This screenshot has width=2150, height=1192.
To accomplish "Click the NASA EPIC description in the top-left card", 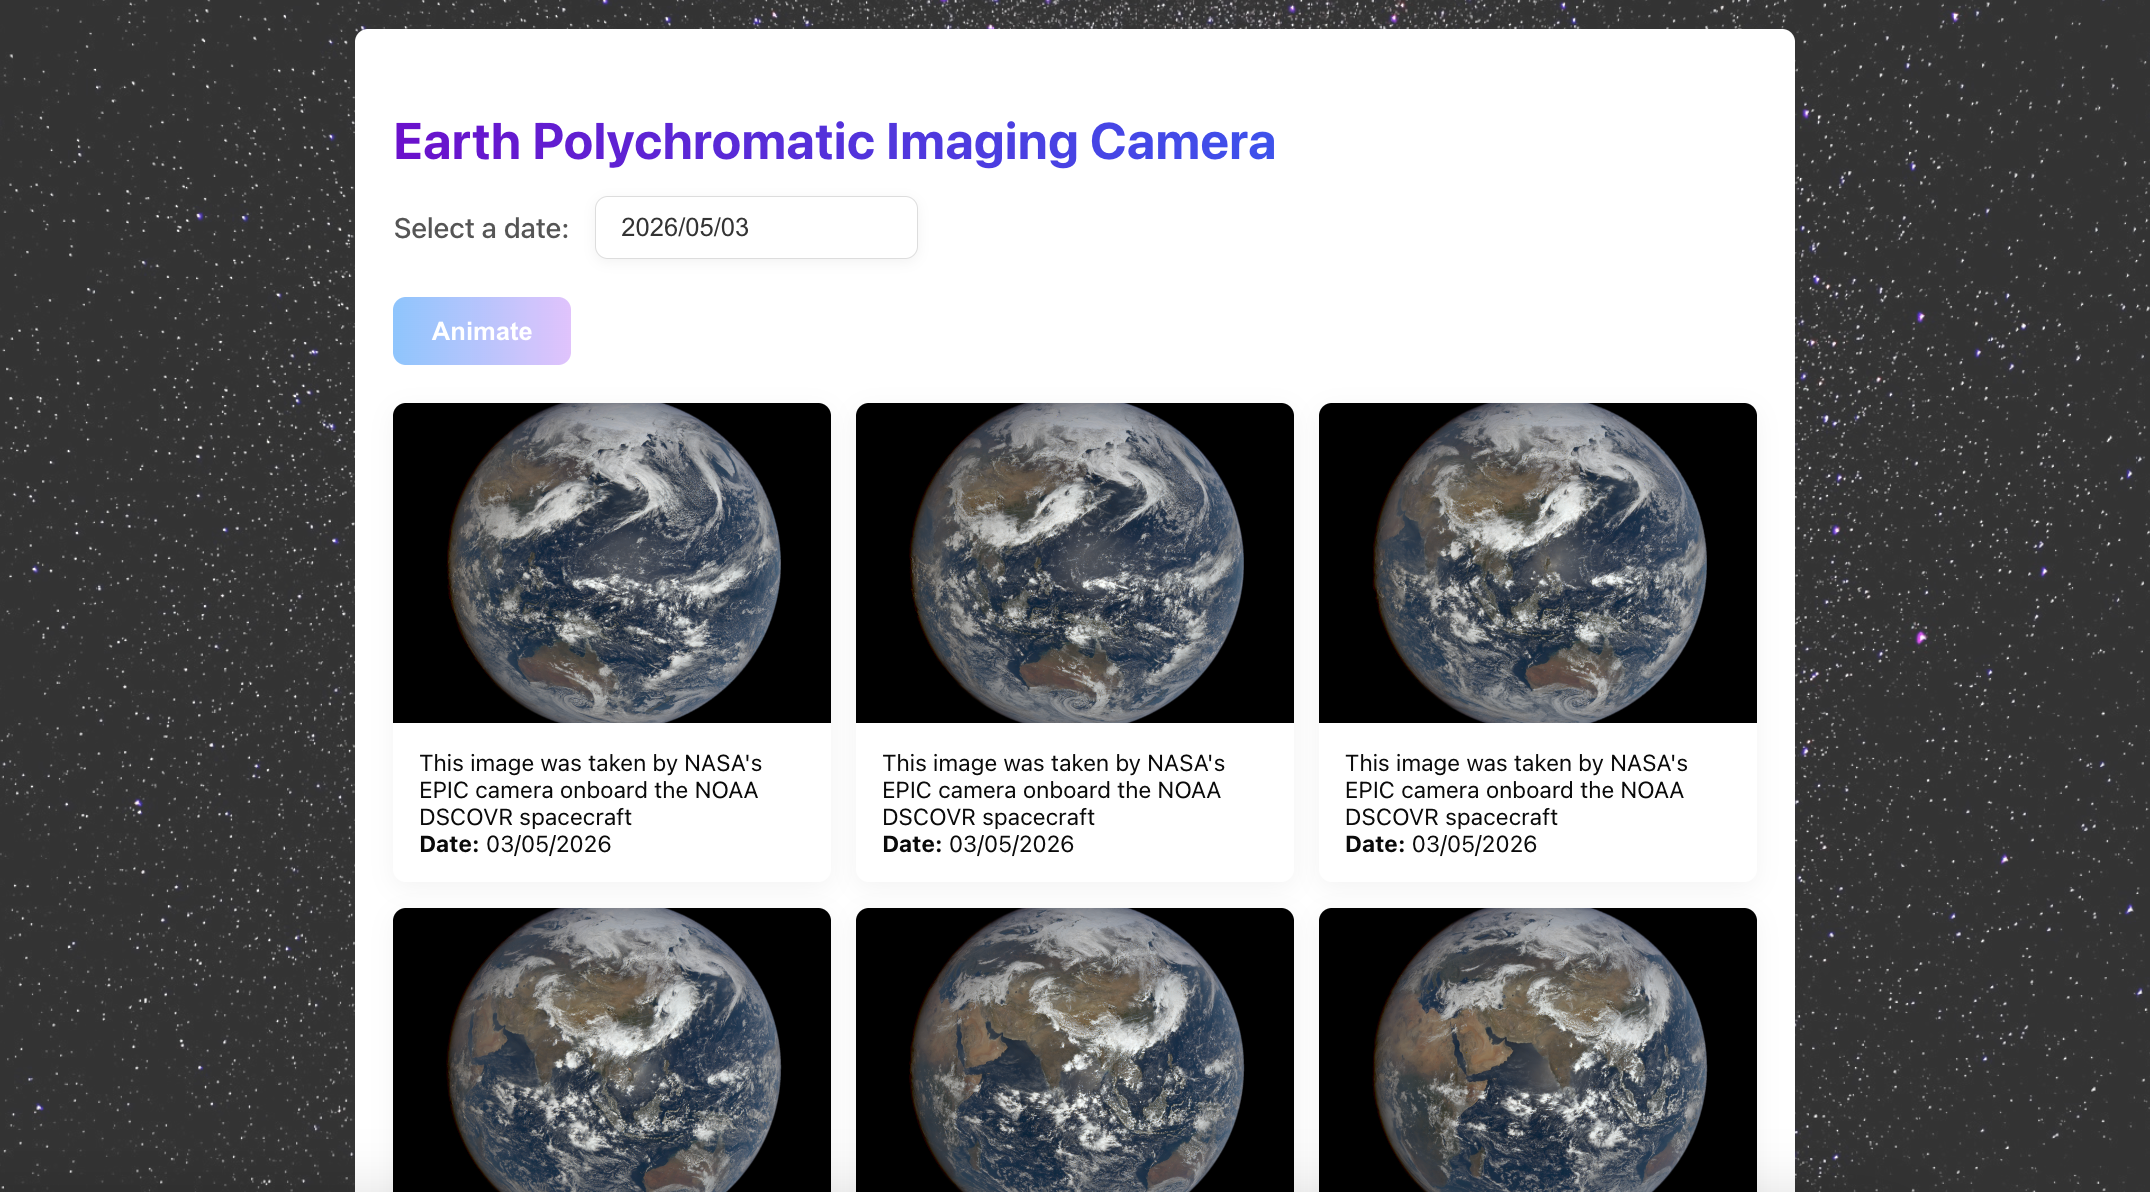I will tap(591, 790).
